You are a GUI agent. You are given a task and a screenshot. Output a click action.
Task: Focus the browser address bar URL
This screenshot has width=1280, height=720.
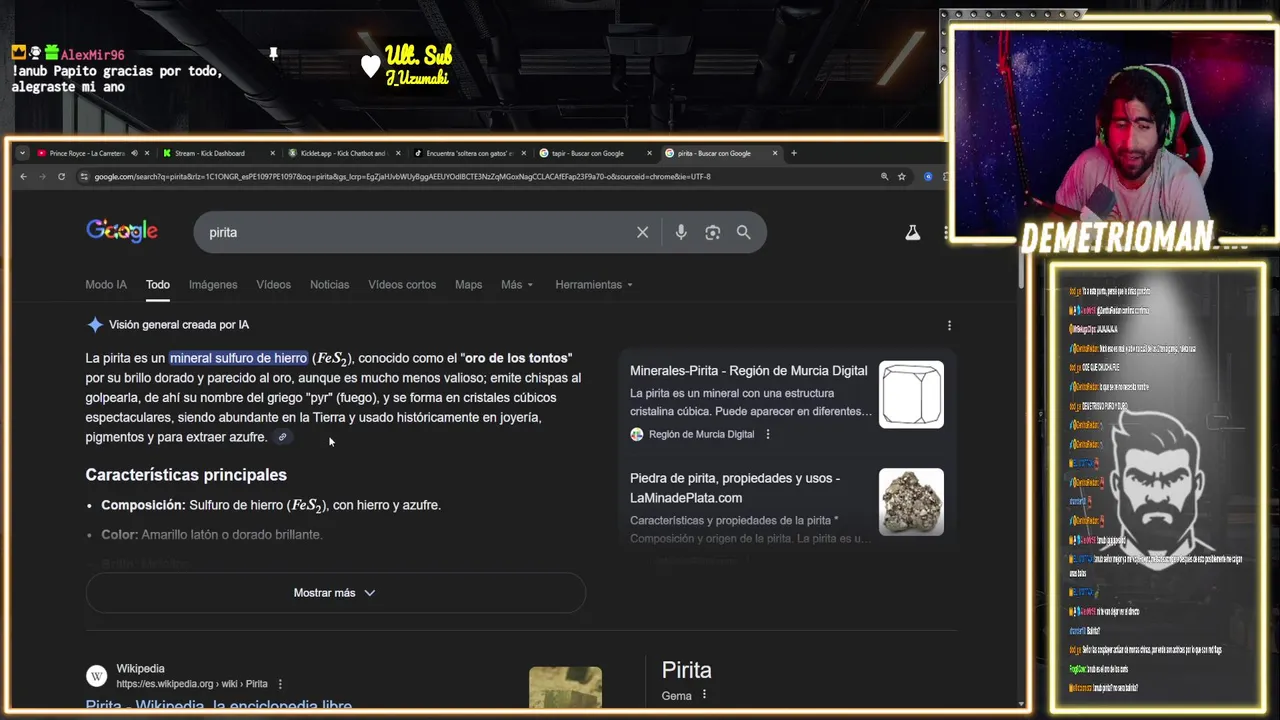tap(402, 176)
